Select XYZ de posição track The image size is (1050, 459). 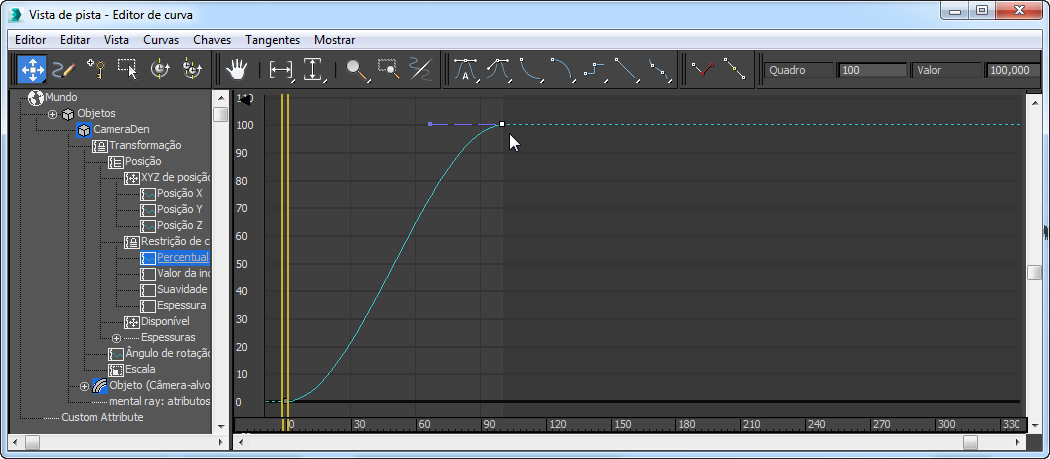coord(175,178)
